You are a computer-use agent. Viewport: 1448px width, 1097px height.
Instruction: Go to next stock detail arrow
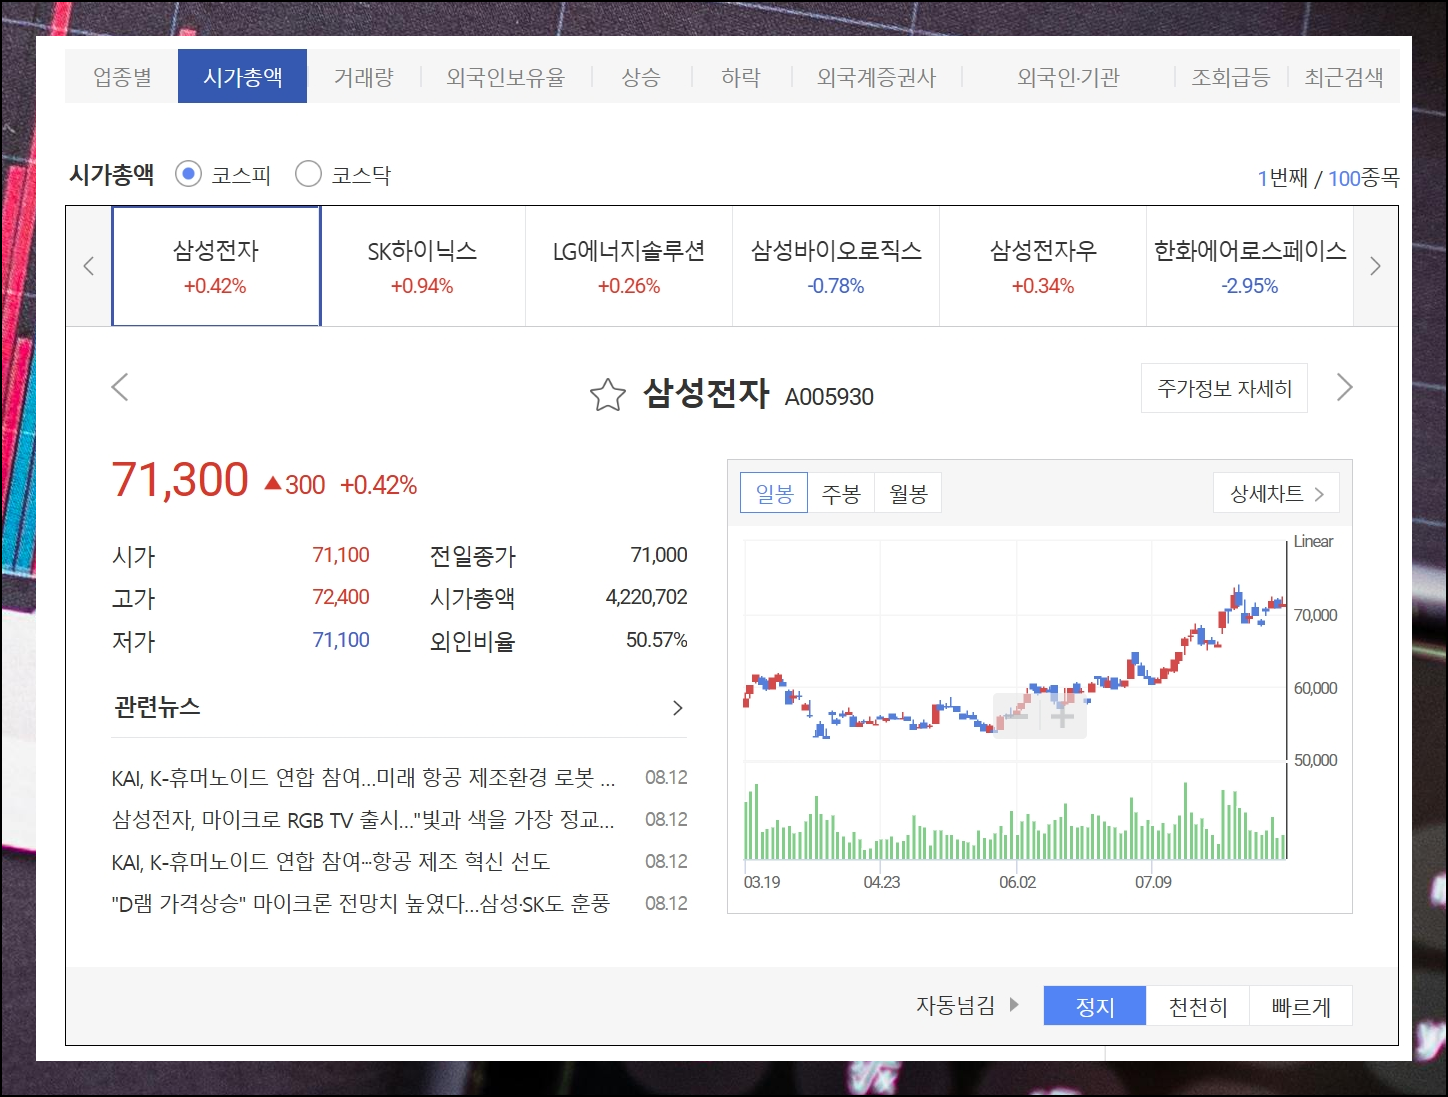1344,387
